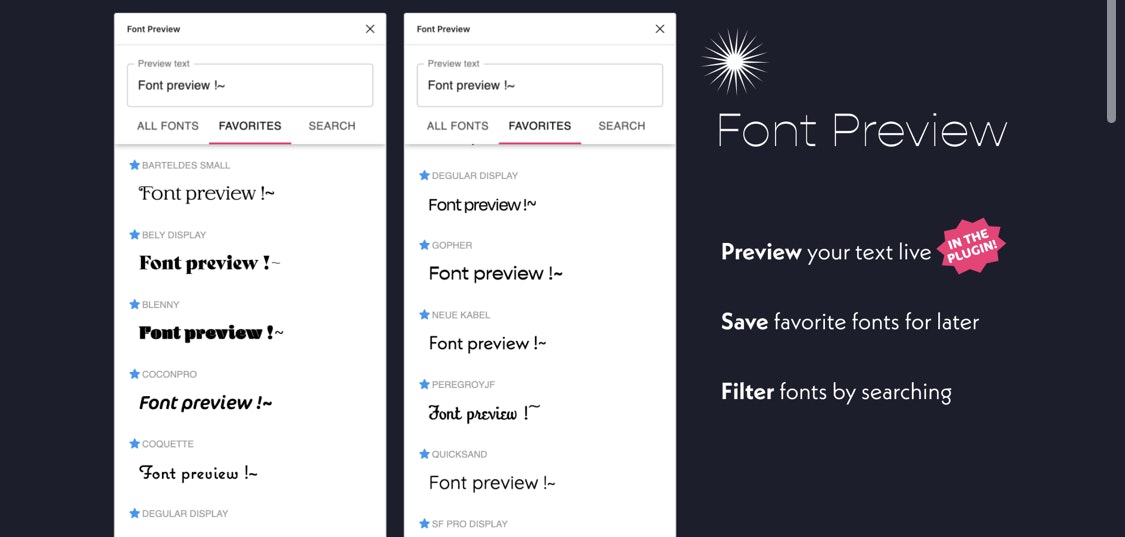Pick the Neue Kabel preview sample
This screenshot has width=1125, height=537.
tap(488, 343)
